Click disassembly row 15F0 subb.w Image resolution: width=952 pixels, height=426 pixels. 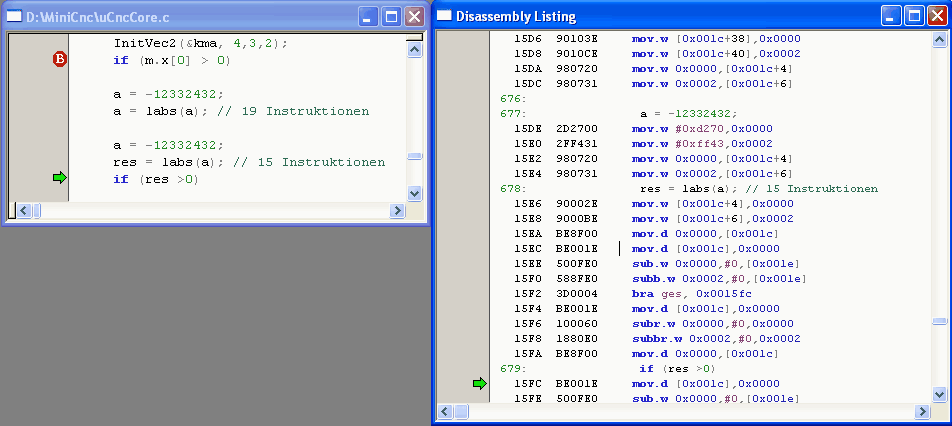(x=660, y=279)
